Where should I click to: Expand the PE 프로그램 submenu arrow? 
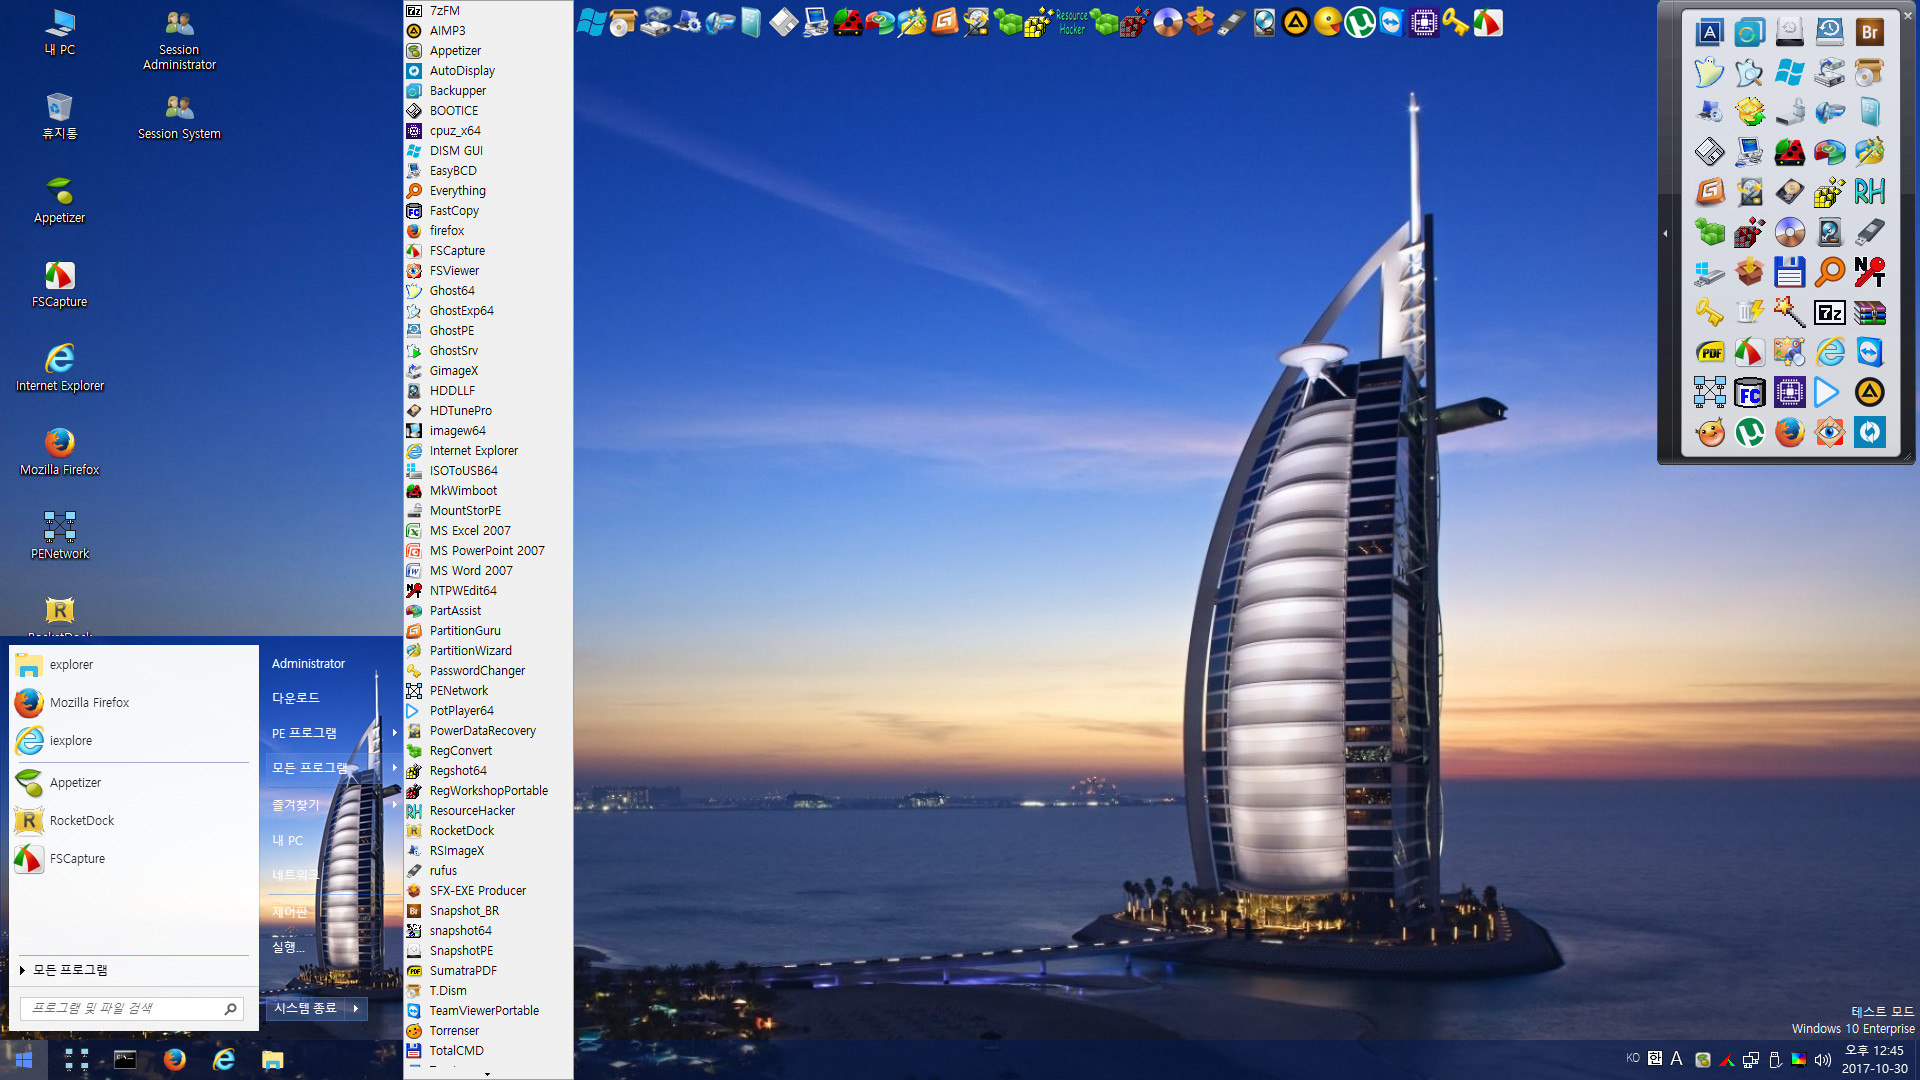tap(395, 733)
